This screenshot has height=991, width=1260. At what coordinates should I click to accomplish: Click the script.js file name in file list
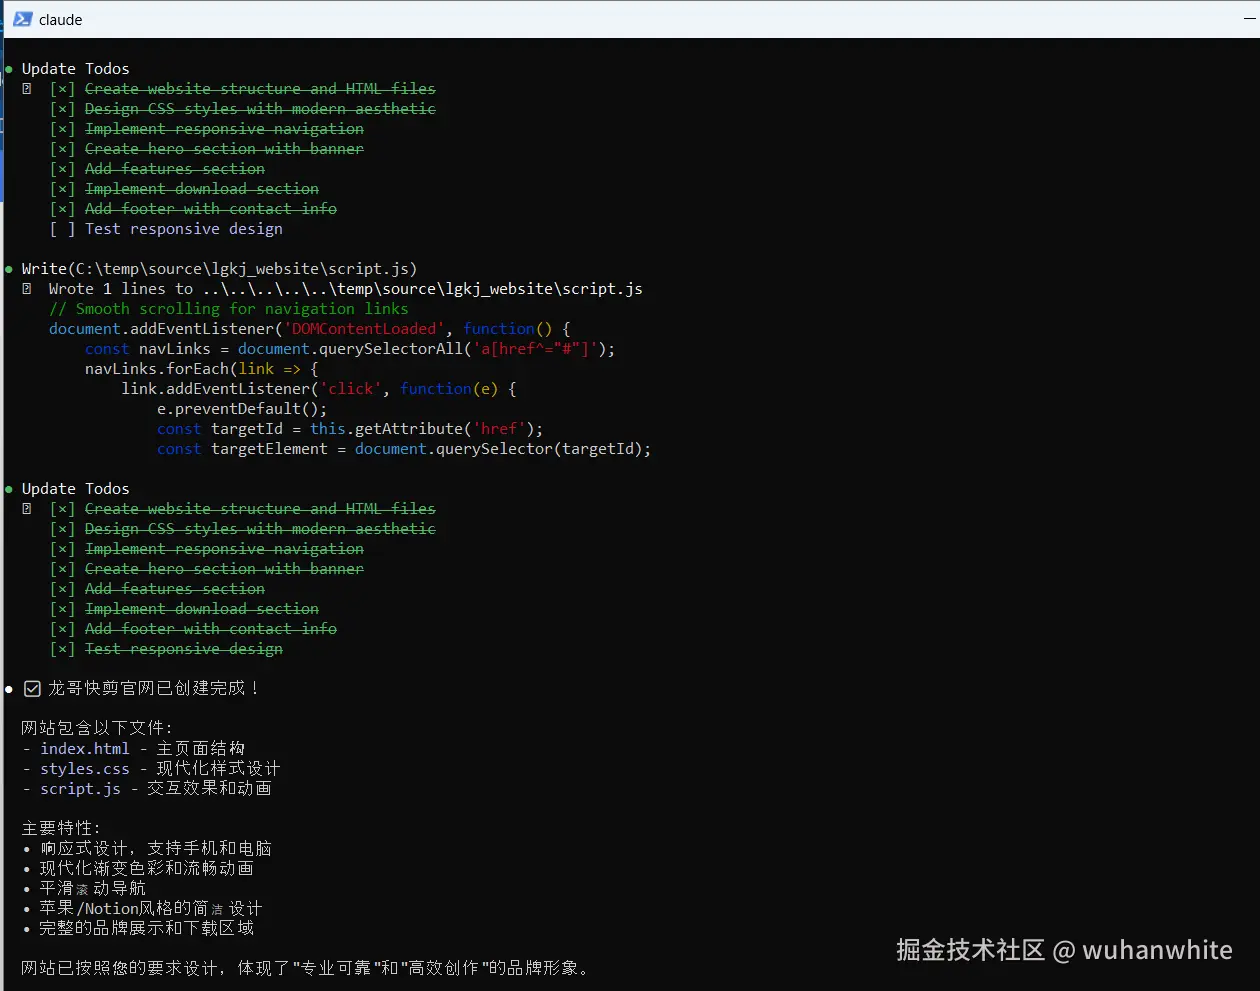[80, 788]
